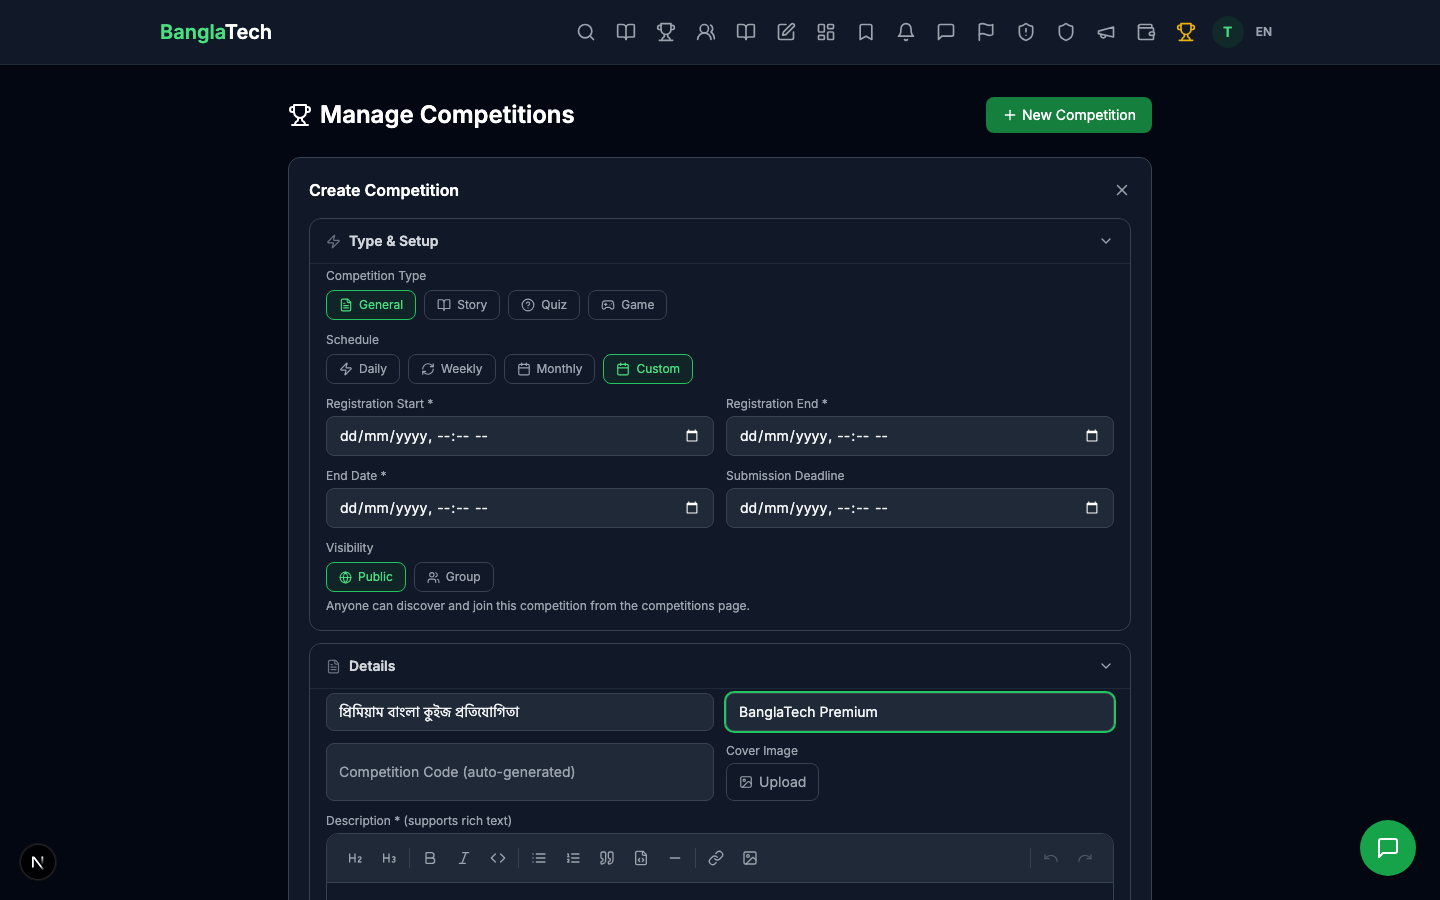Click the bookmark icon in the navbar
This screenshot has height=900, width=1440.
(866, 32)
